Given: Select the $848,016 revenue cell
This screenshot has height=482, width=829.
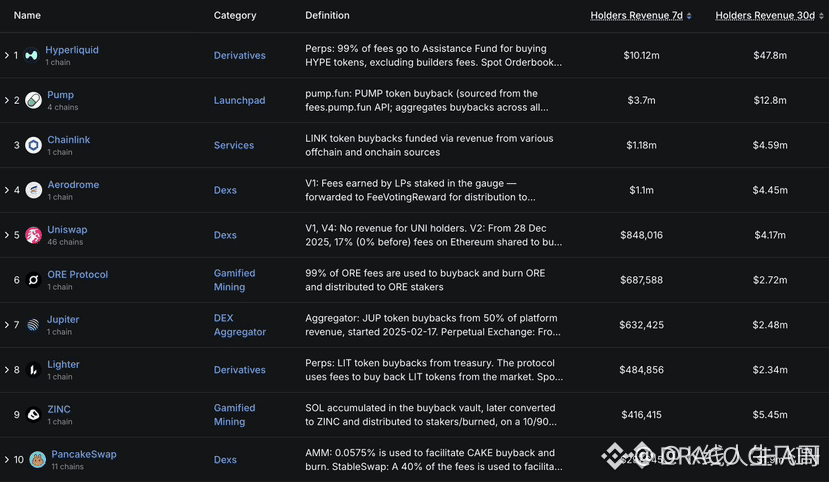Looking at the screenshot, I should point(641,235).
